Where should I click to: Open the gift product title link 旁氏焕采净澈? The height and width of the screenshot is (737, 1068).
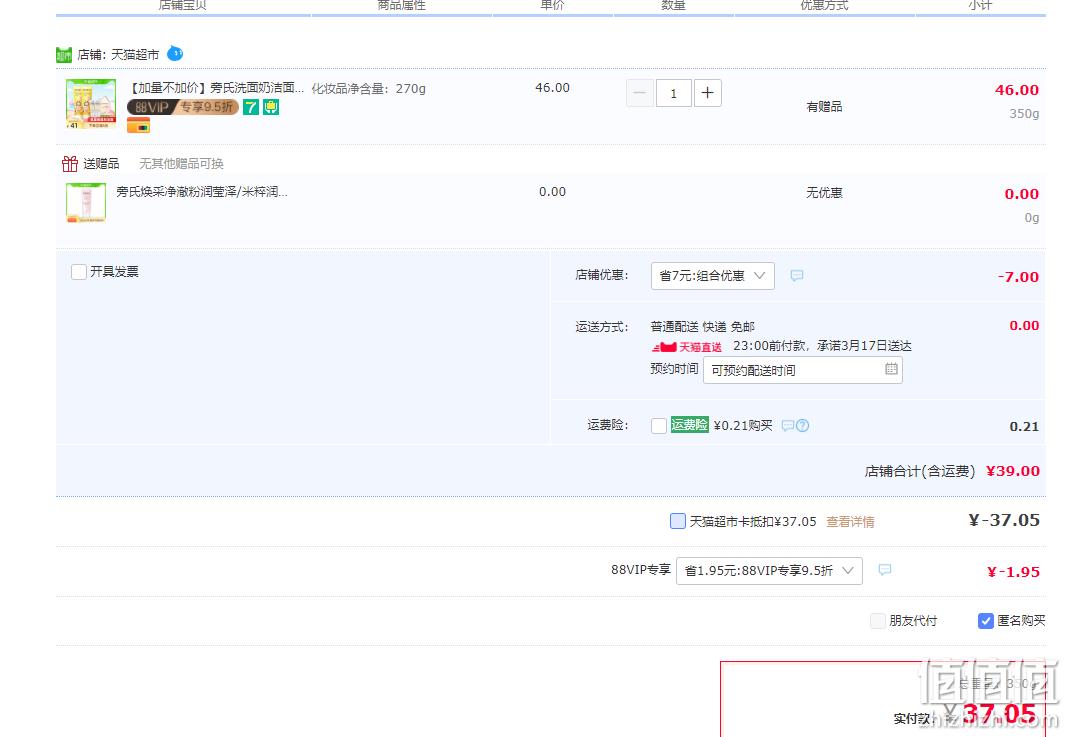pos(202,192)
